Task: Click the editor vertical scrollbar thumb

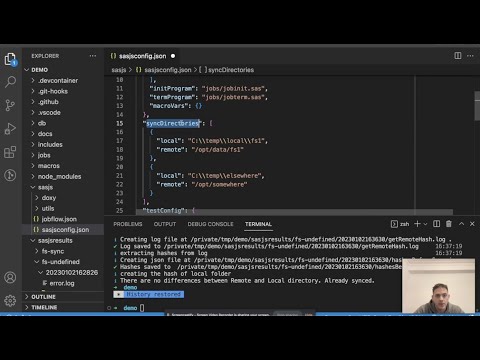Action: click(477, 105)
